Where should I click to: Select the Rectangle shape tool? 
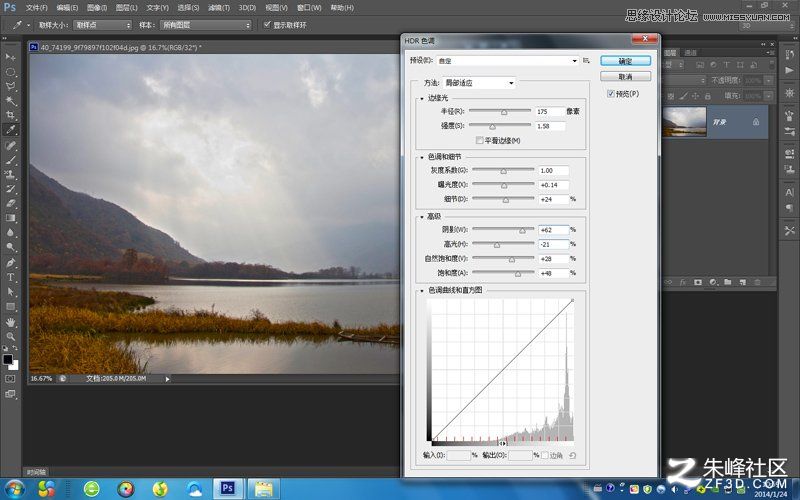[10, 307]
